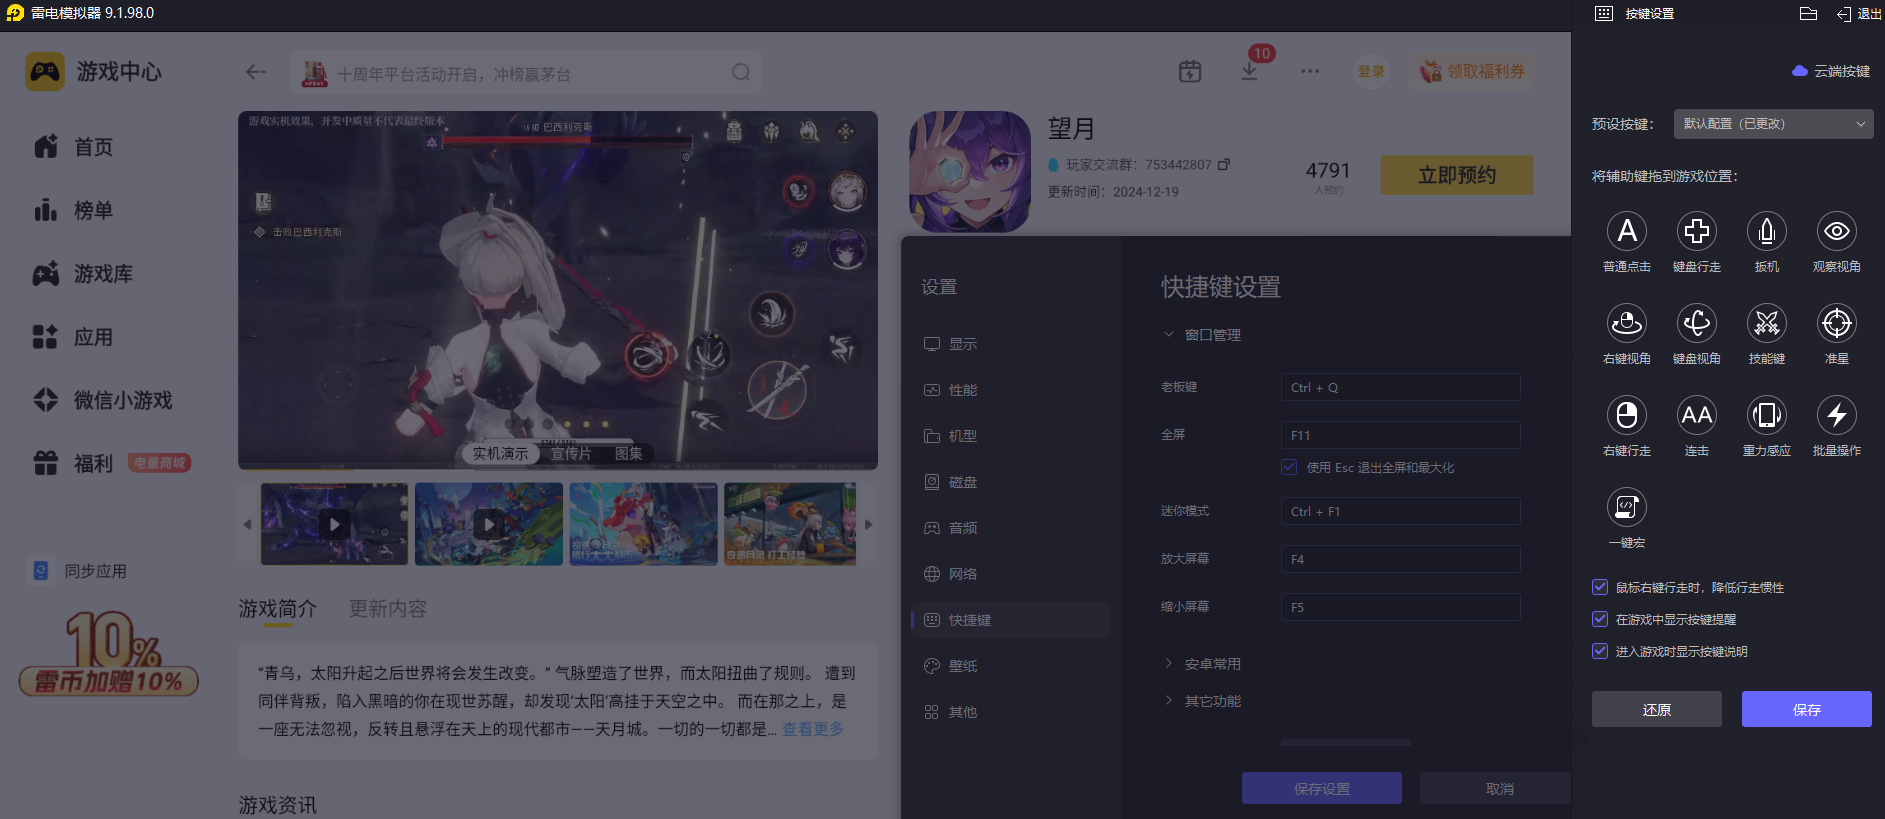Open 游戏库 in sidebar

coord(84,273)
